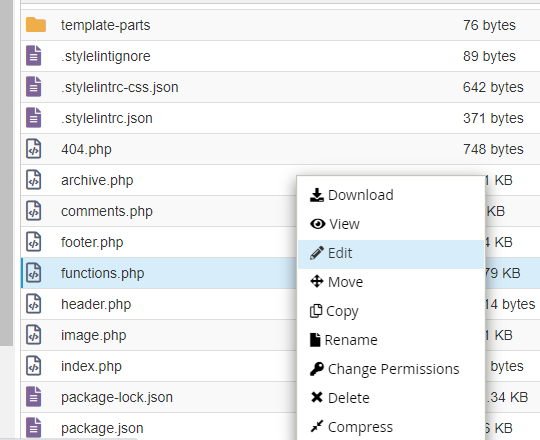
Task: Click the 404.php code file icon
Action: click(x=34, y=149)
